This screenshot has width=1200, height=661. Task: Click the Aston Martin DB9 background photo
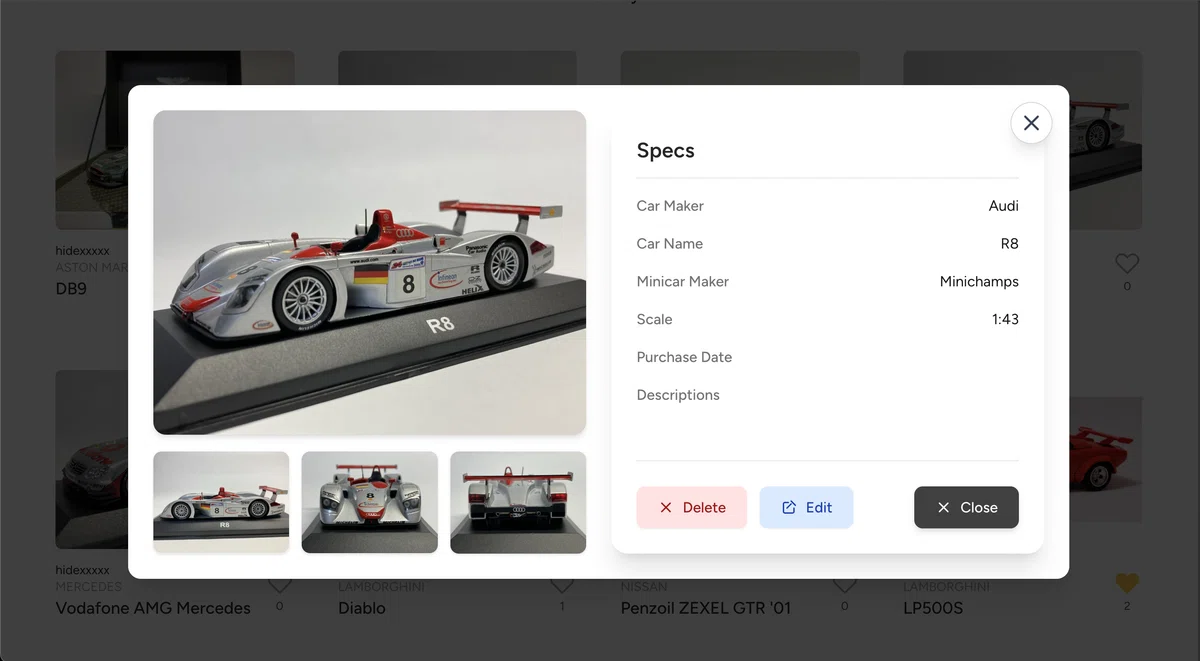[91, 140]
